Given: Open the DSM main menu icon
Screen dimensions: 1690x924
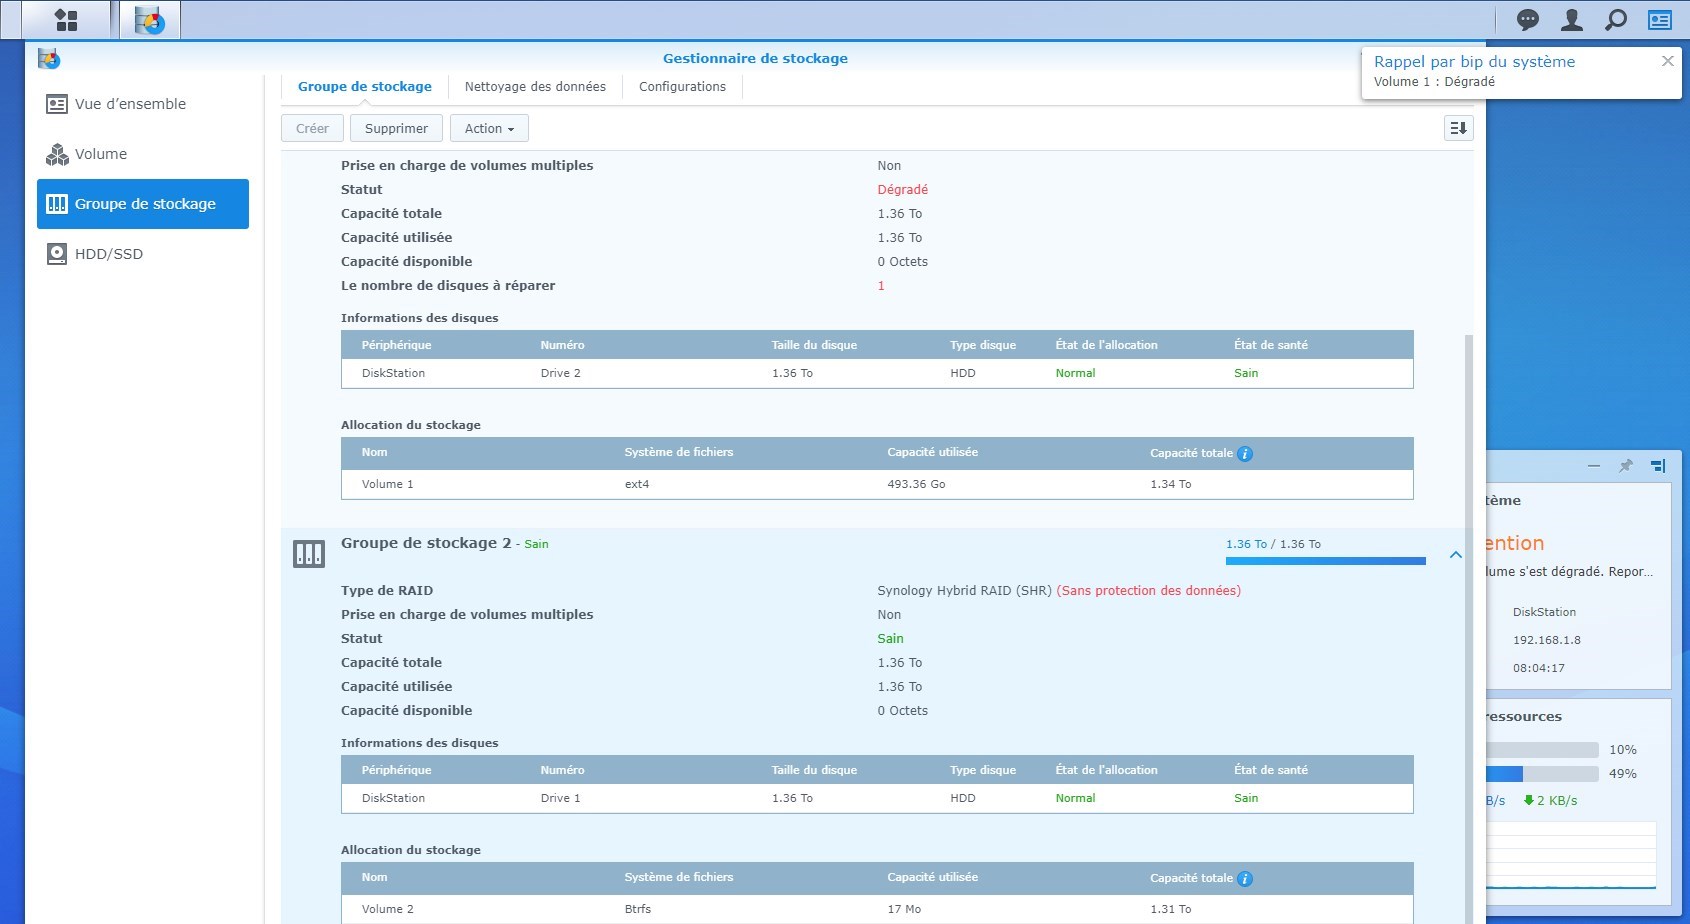Looking at the screenshot, I should tap(66, 19).
